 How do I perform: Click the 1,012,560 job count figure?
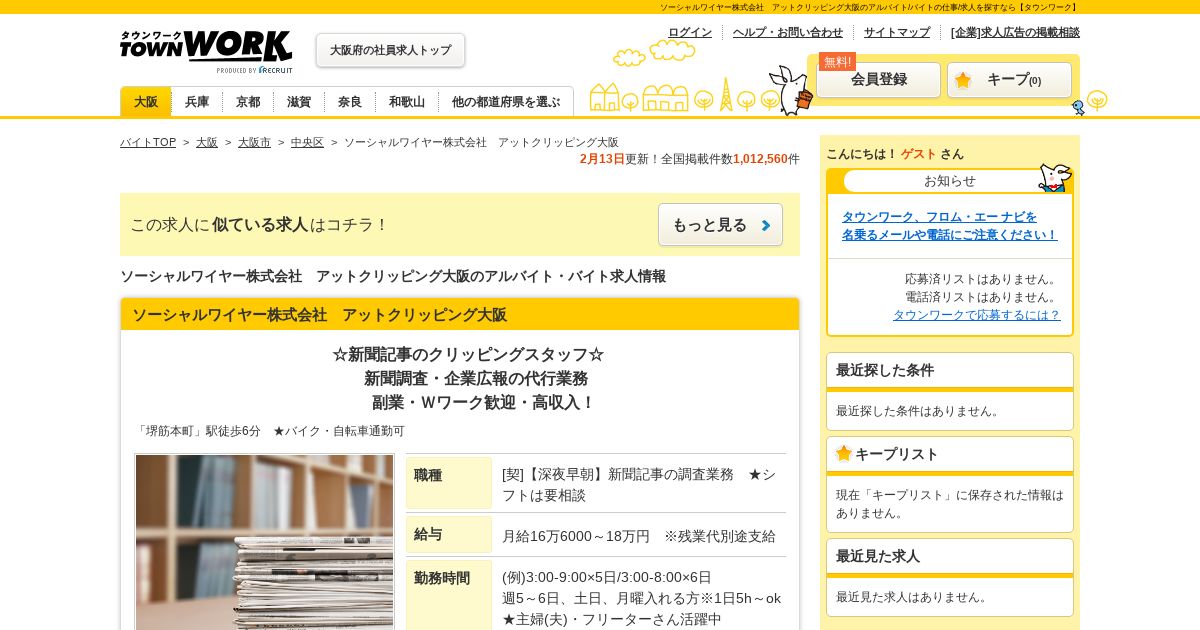coord(760,159)
